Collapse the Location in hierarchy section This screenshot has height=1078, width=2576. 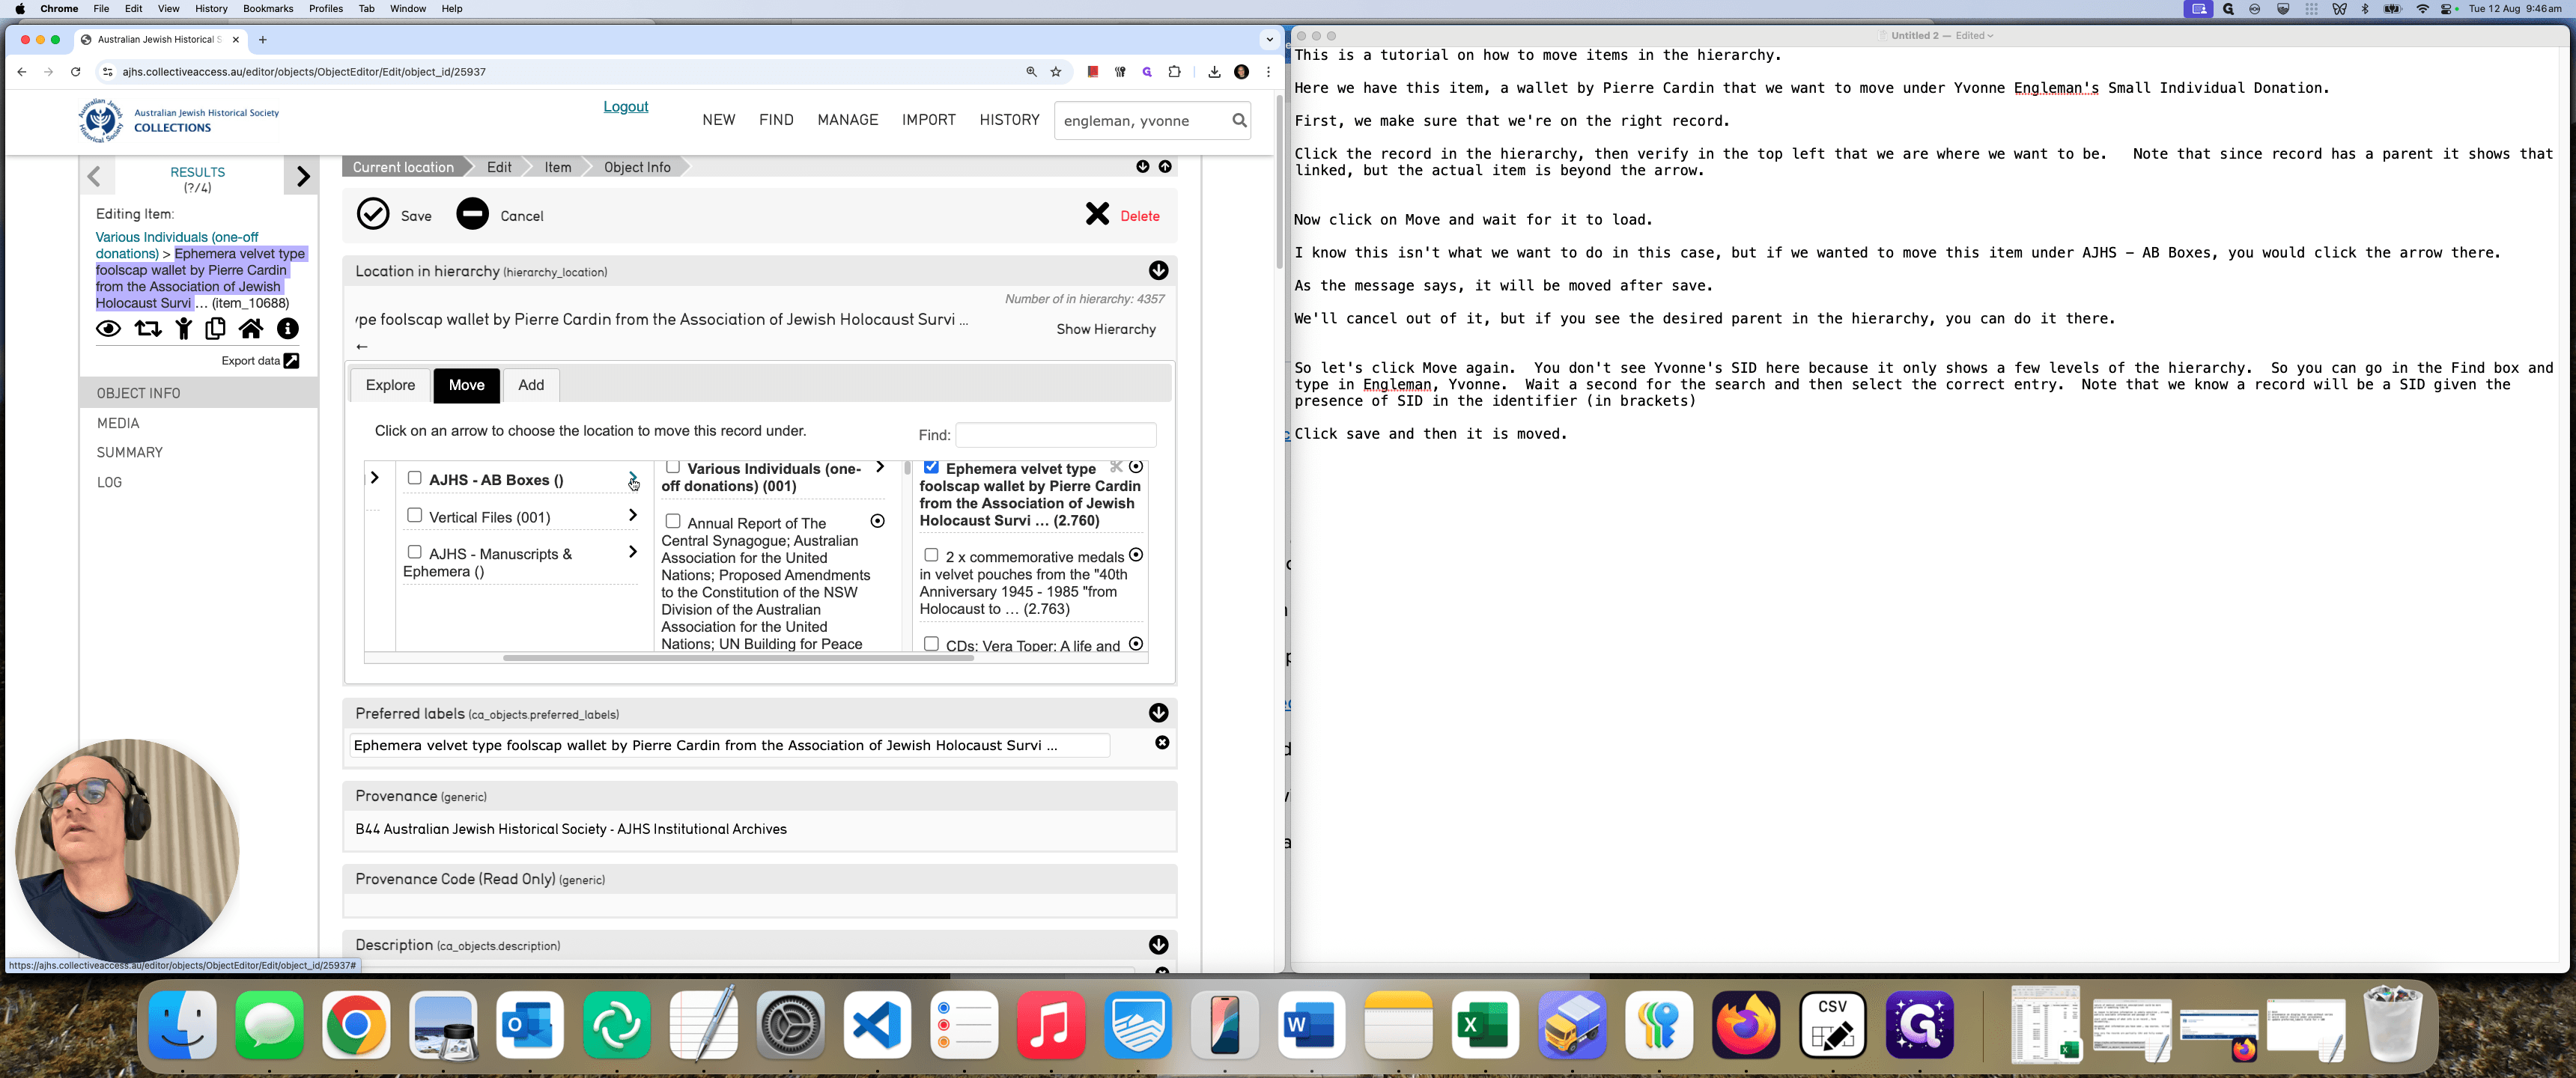(x=1158, y=271)
